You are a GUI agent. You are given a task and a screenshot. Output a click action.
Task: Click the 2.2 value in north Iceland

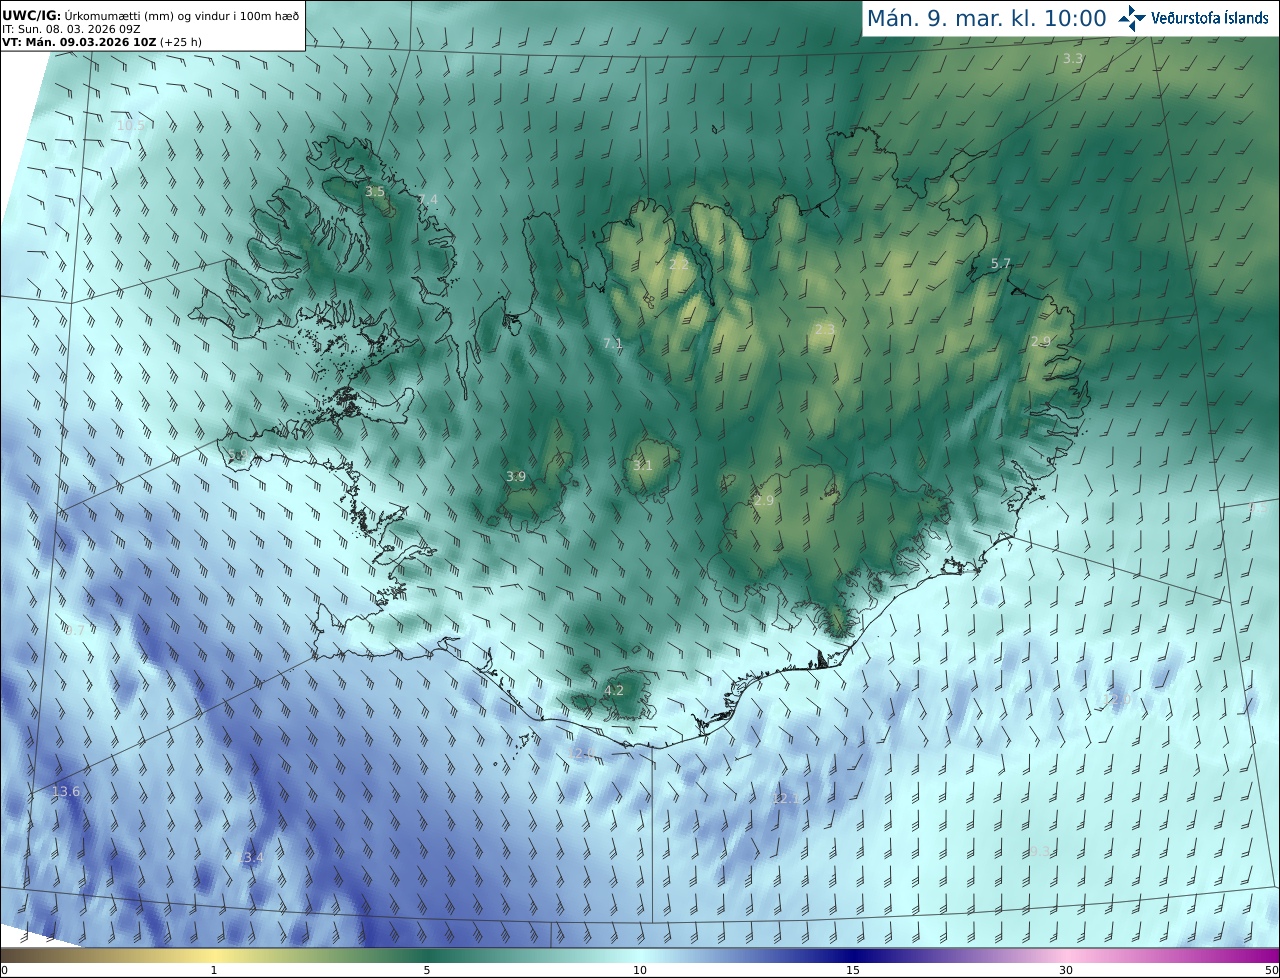coord(679,265)
